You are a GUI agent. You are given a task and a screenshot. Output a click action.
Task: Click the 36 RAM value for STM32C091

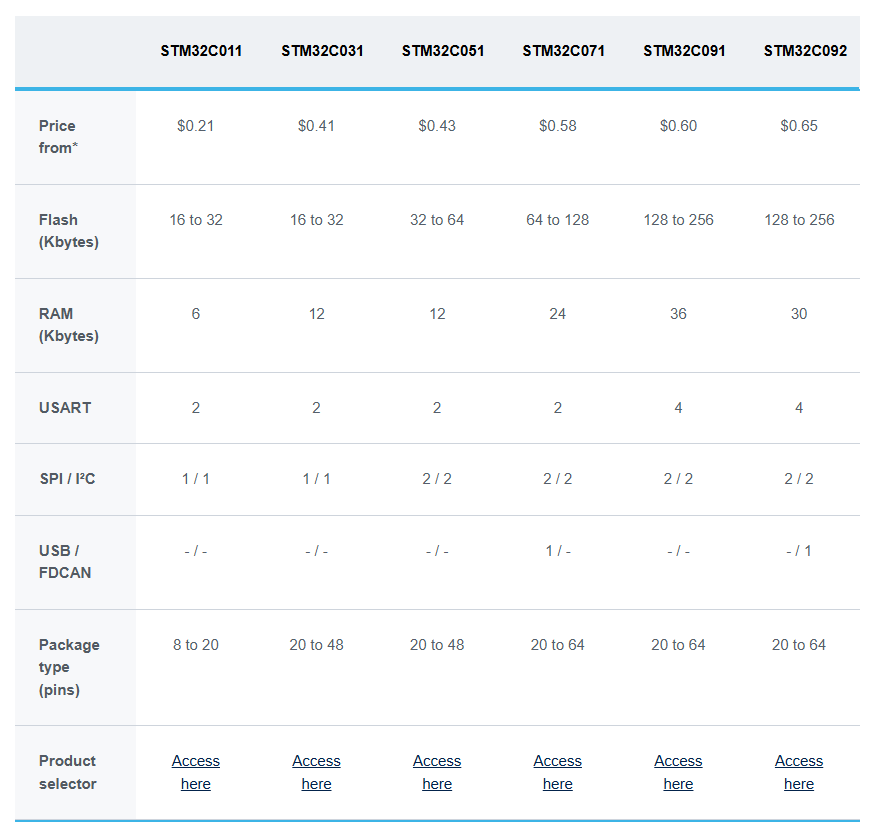pos(678,314)
